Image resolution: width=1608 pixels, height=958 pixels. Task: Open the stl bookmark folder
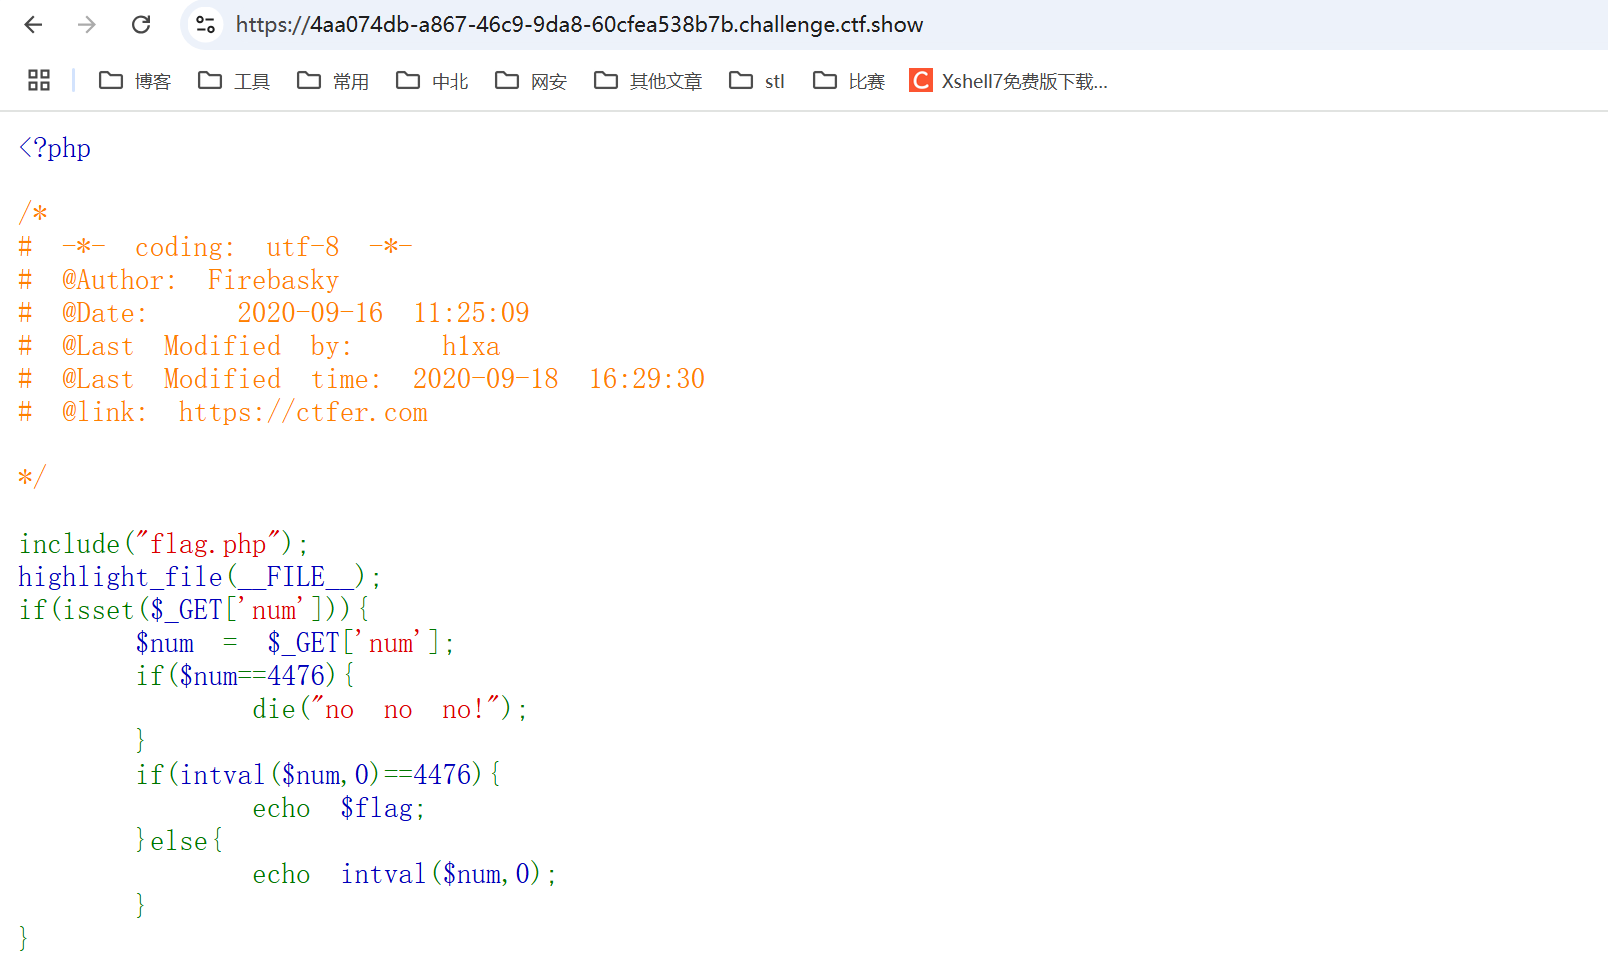tap(757, 81)
